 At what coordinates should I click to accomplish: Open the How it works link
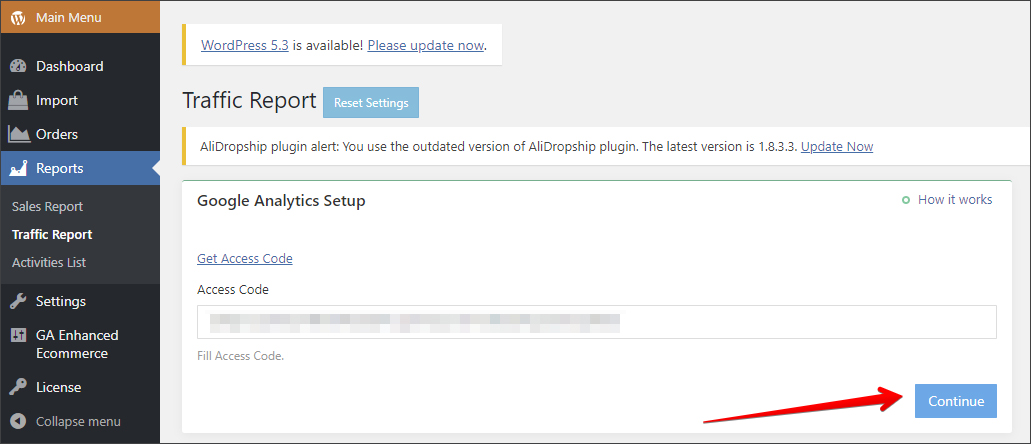click(x=955, y=200)
